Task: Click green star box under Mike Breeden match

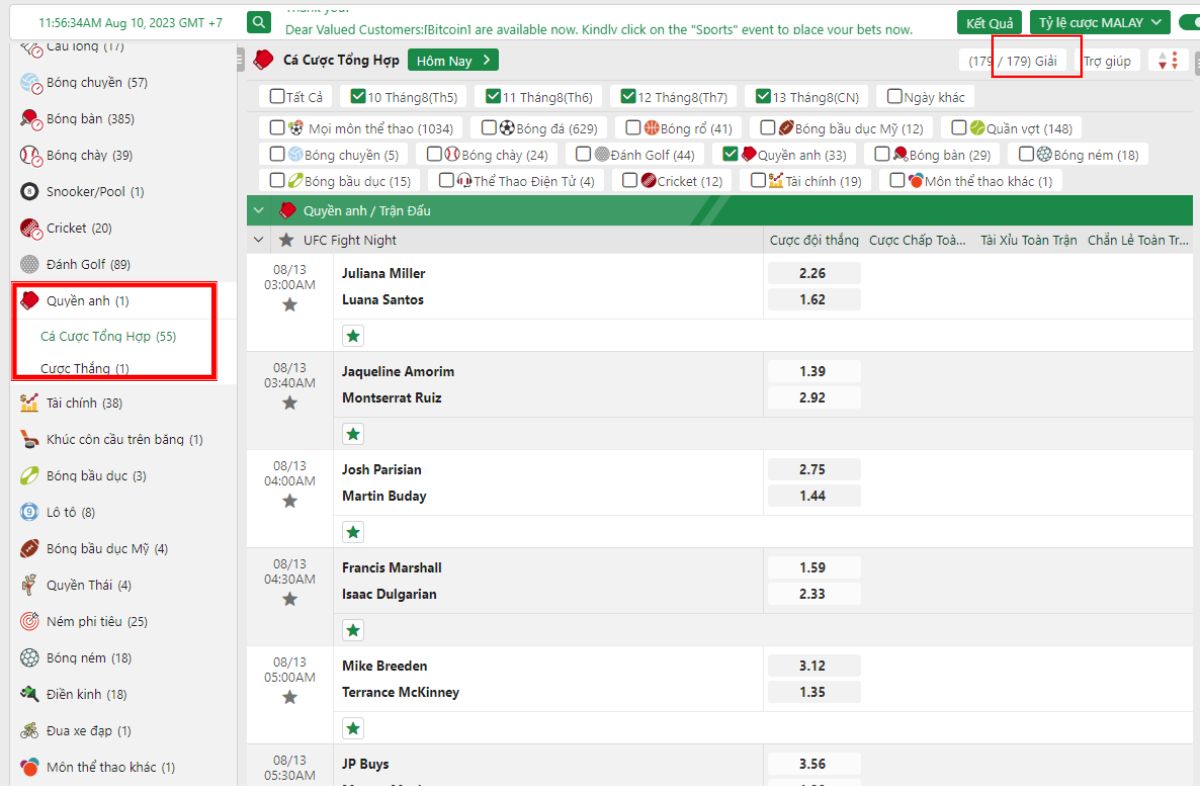Action: point(353,728)
